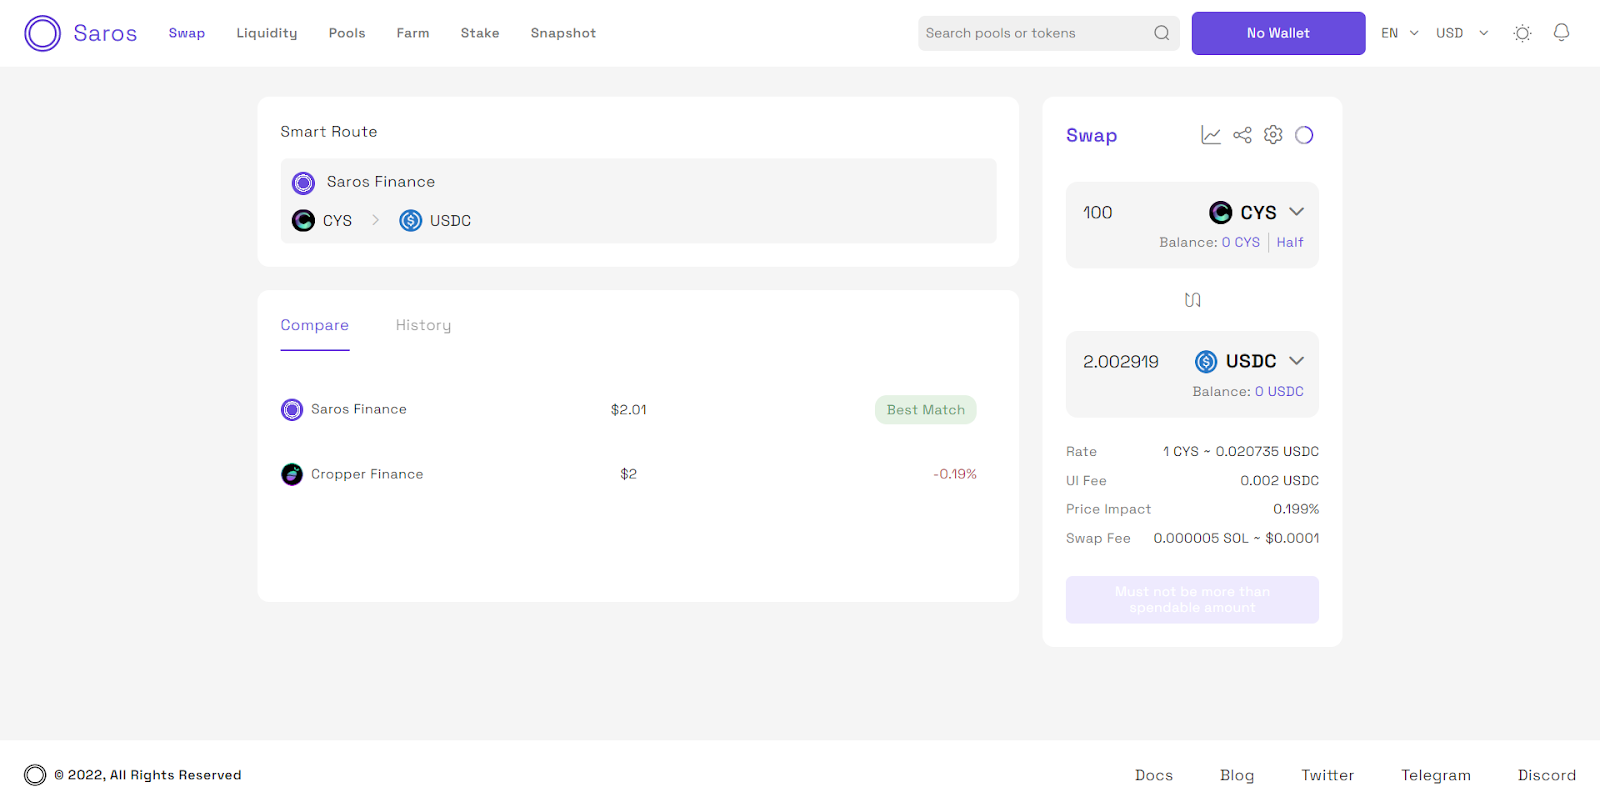The width and height of the screenshot is (1600, 807).
Task: Click the CYS icon in Smart Route
Action: click(303, 220)
